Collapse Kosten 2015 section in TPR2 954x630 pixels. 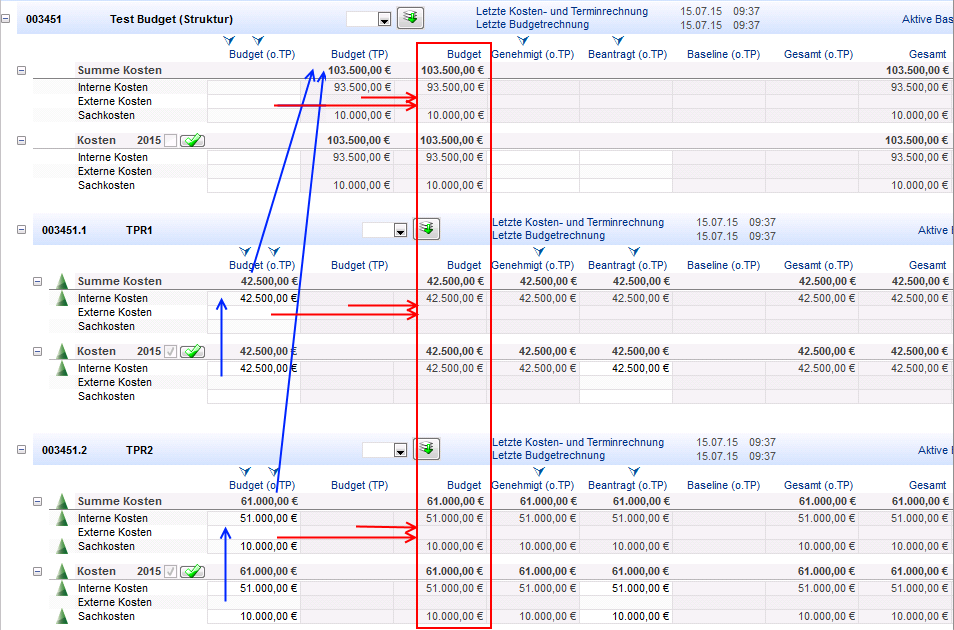tap(37, 572)
